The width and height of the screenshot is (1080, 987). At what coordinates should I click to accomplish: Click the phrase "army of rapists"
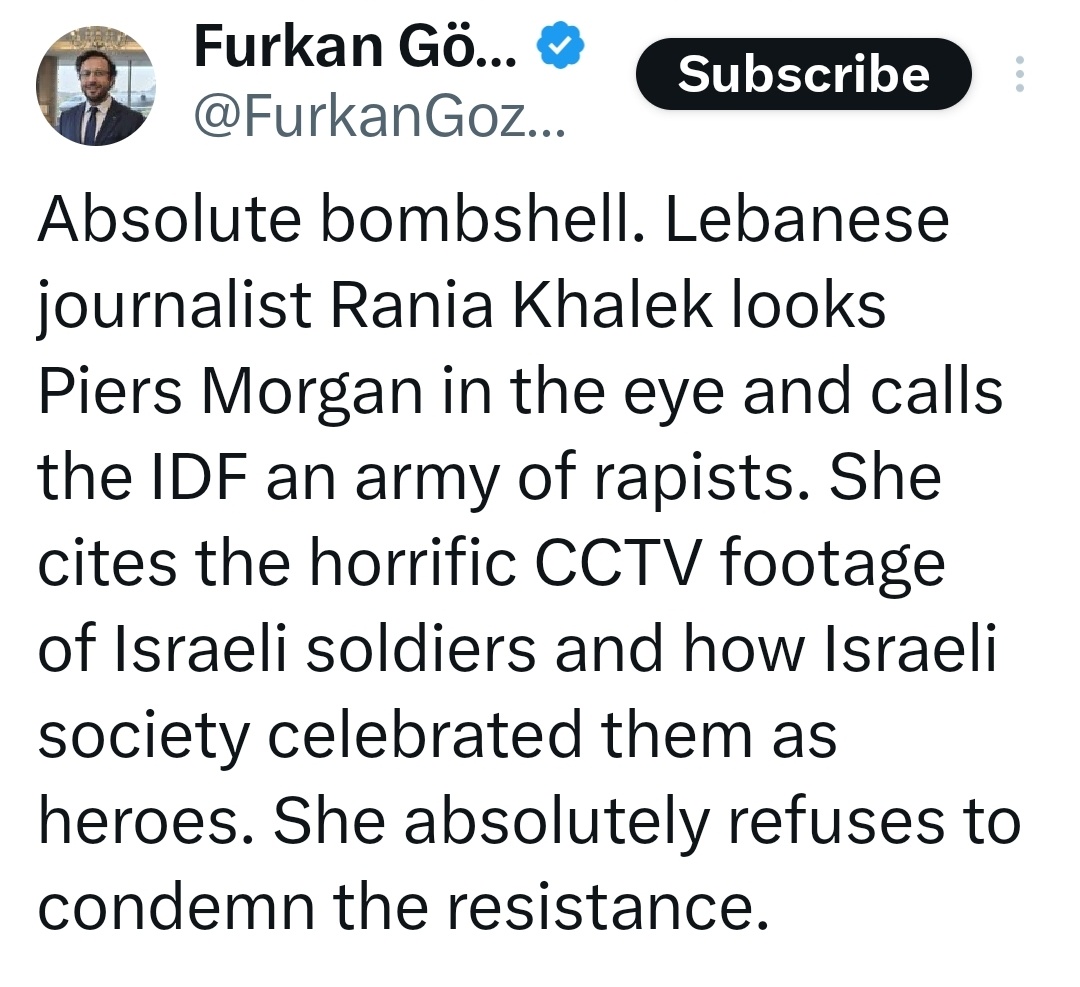coord(493,478)
